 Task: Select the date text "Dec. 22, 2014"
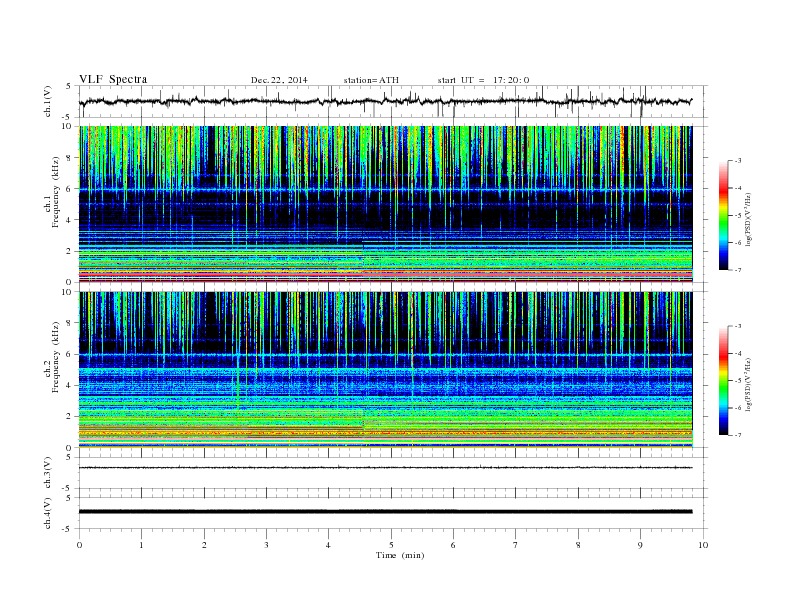tap(279, 80)
